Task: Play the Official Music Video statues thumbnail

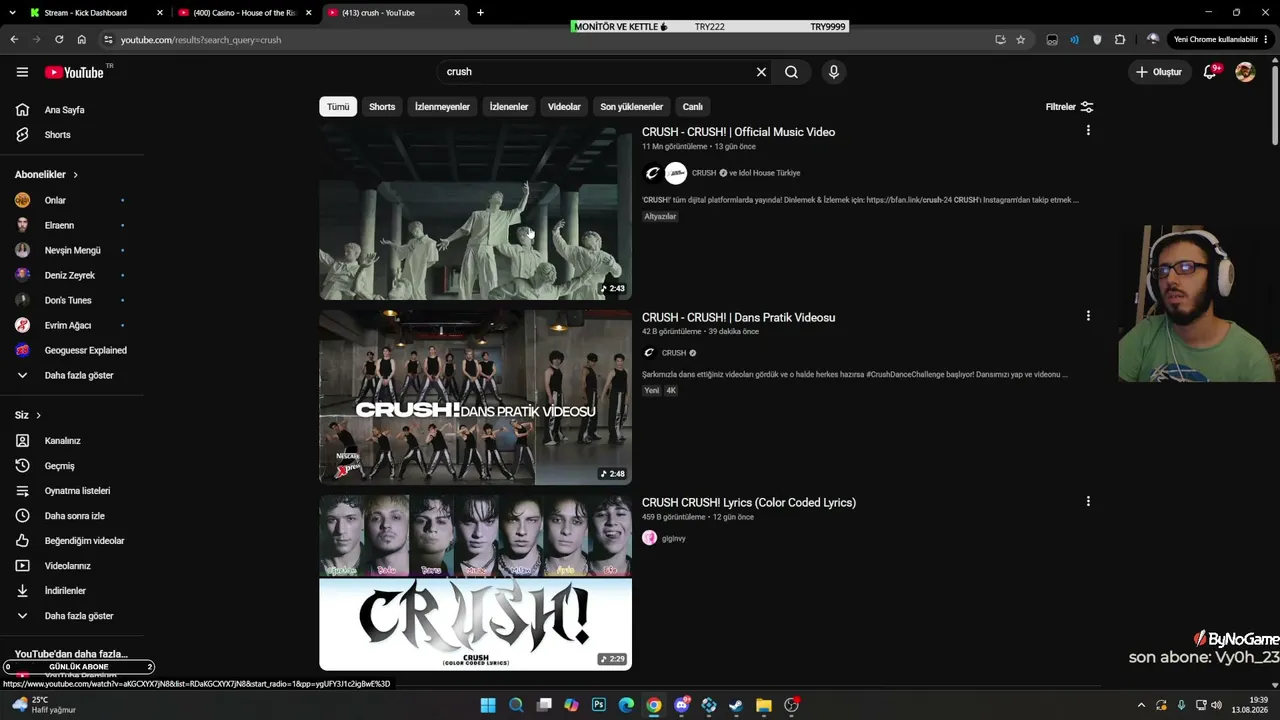Action: (475, 212)
